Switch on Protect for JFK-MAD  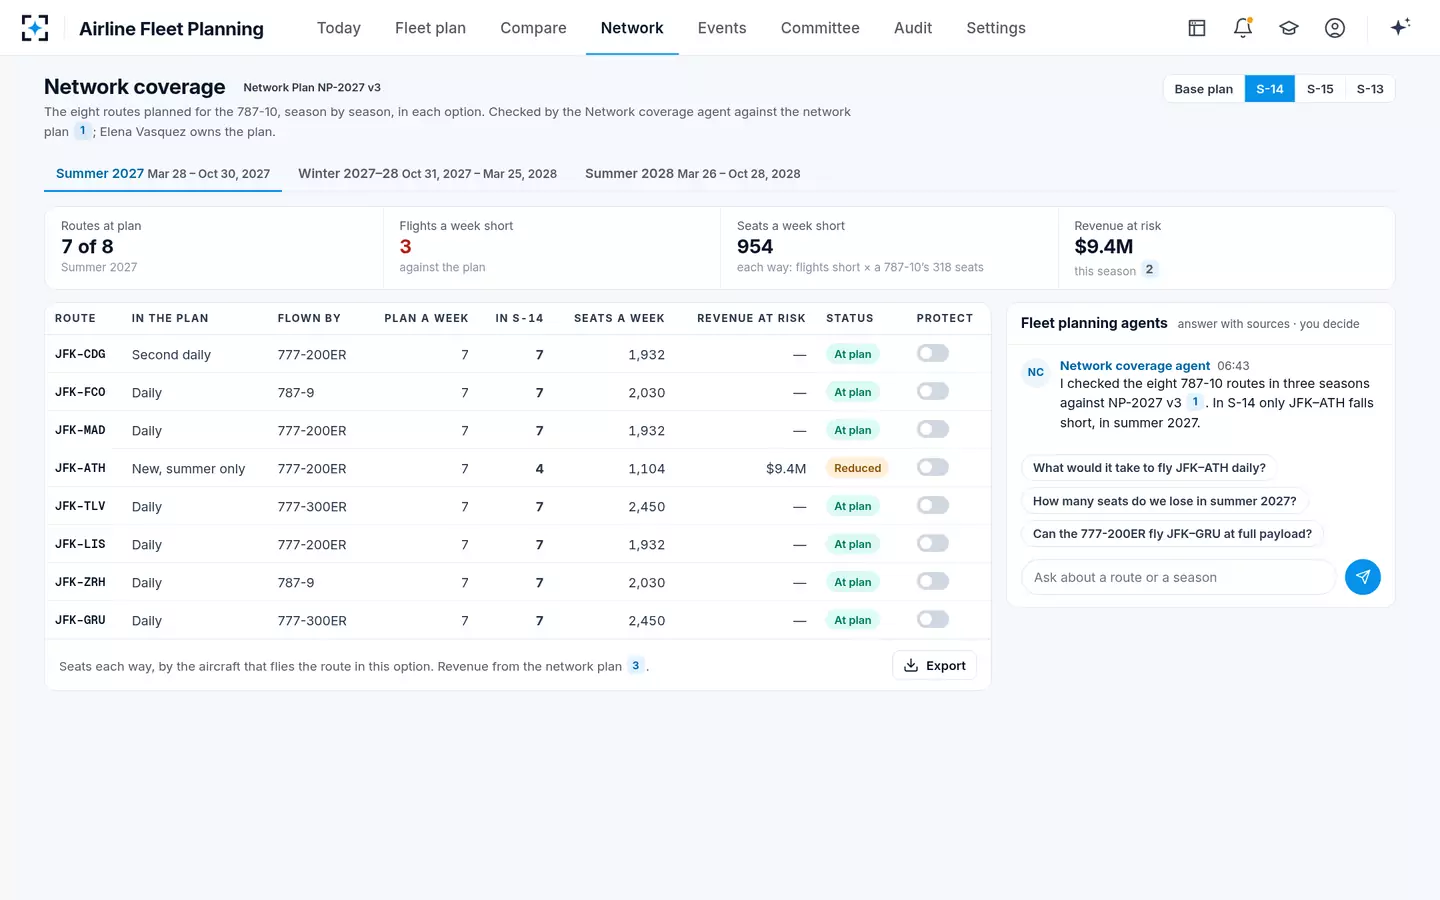click(933, 429)
